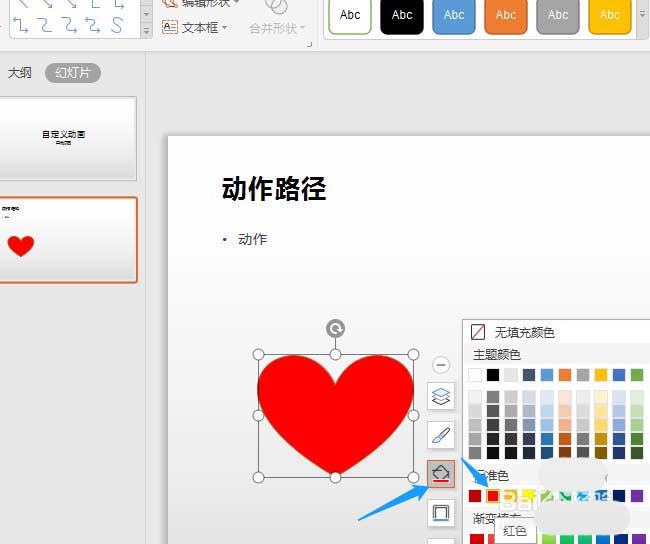Pick the white theme color swatch
Image resolution: width=650 pixels, height=544 pixels.
coord(475,375)
